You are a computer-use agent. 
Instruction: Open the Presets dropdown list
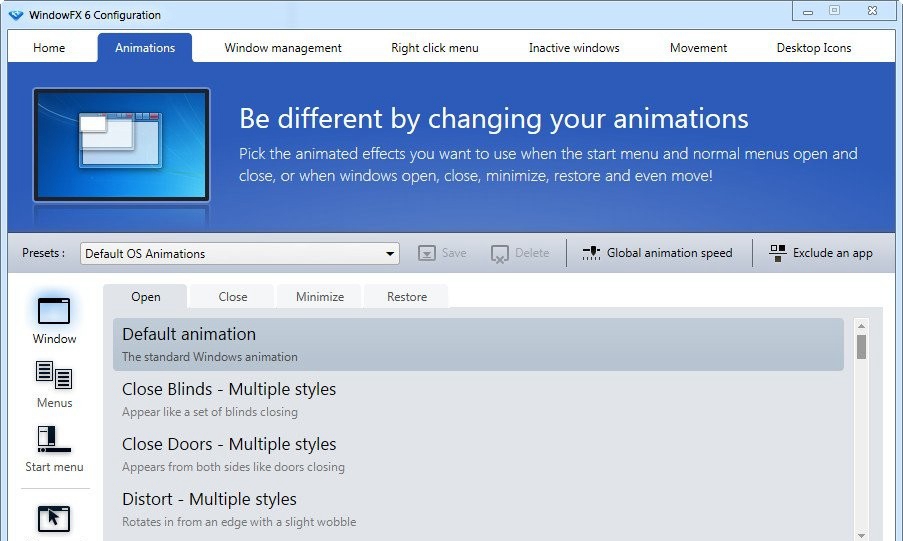pos(240,254)
